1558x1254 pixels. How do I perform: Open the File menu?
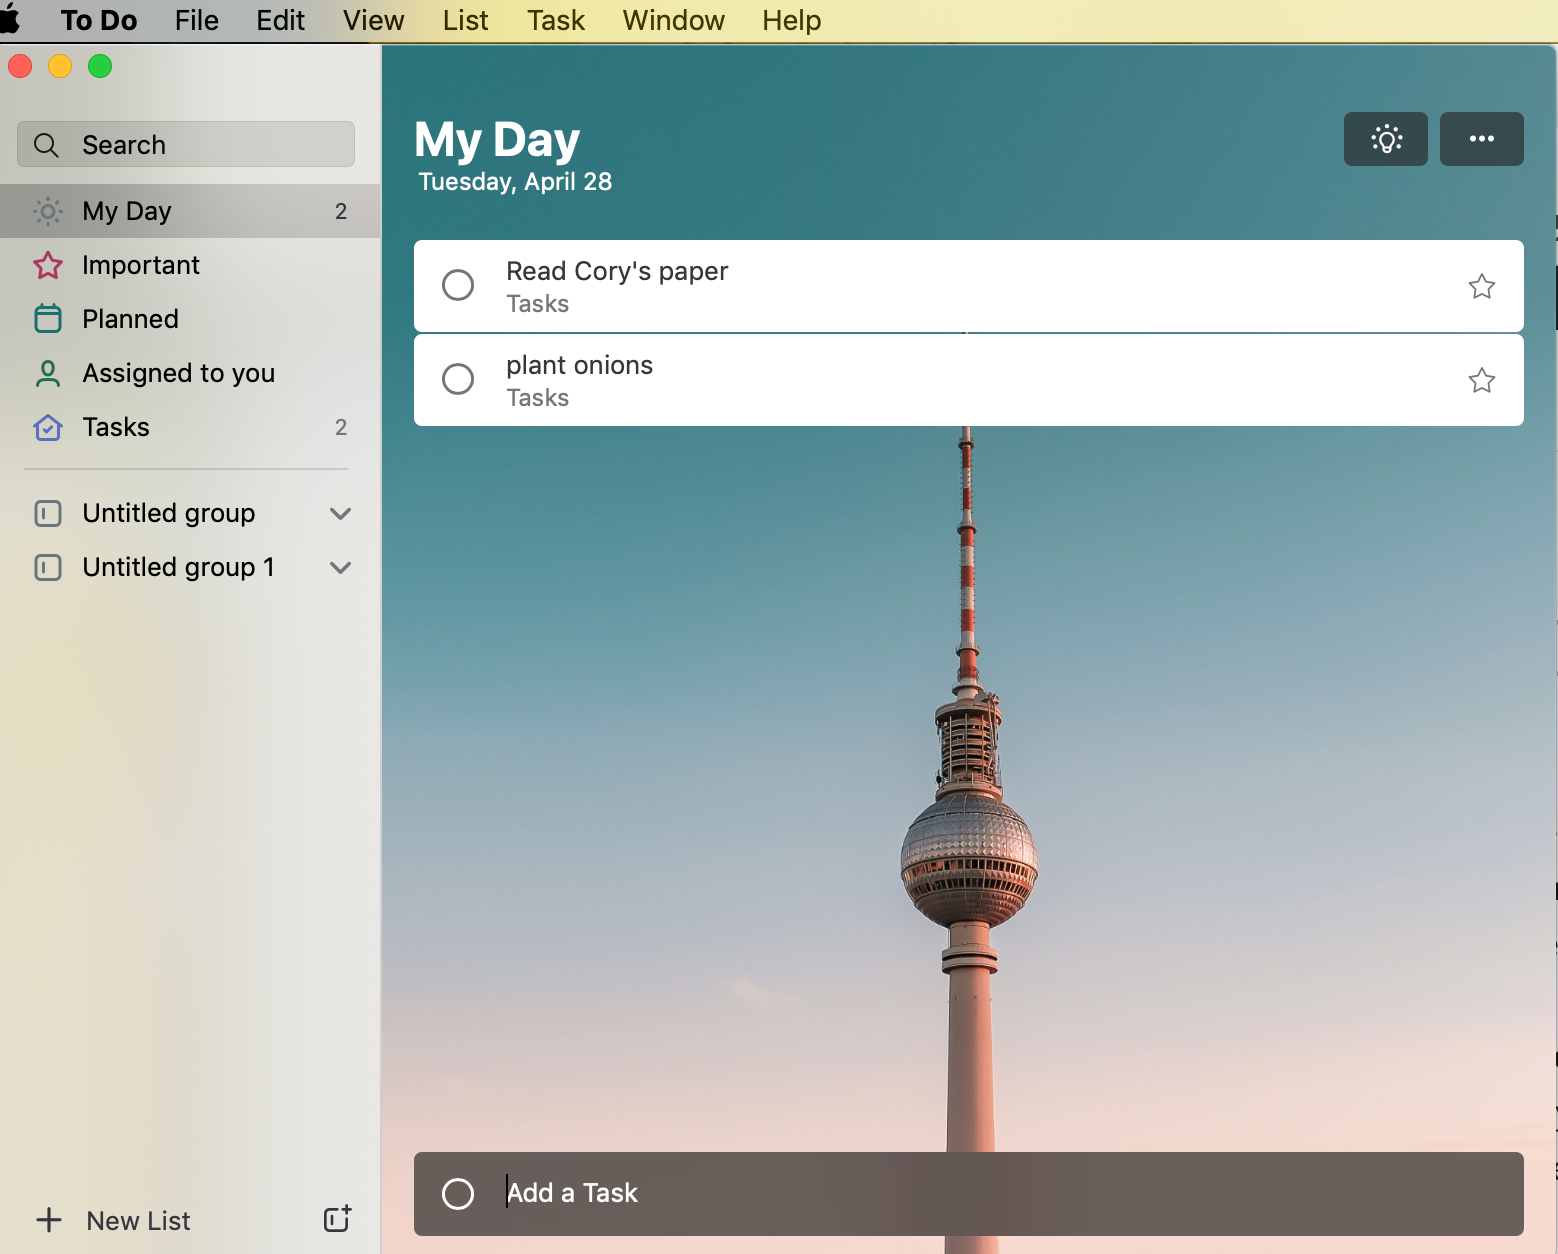click(196, 20)
